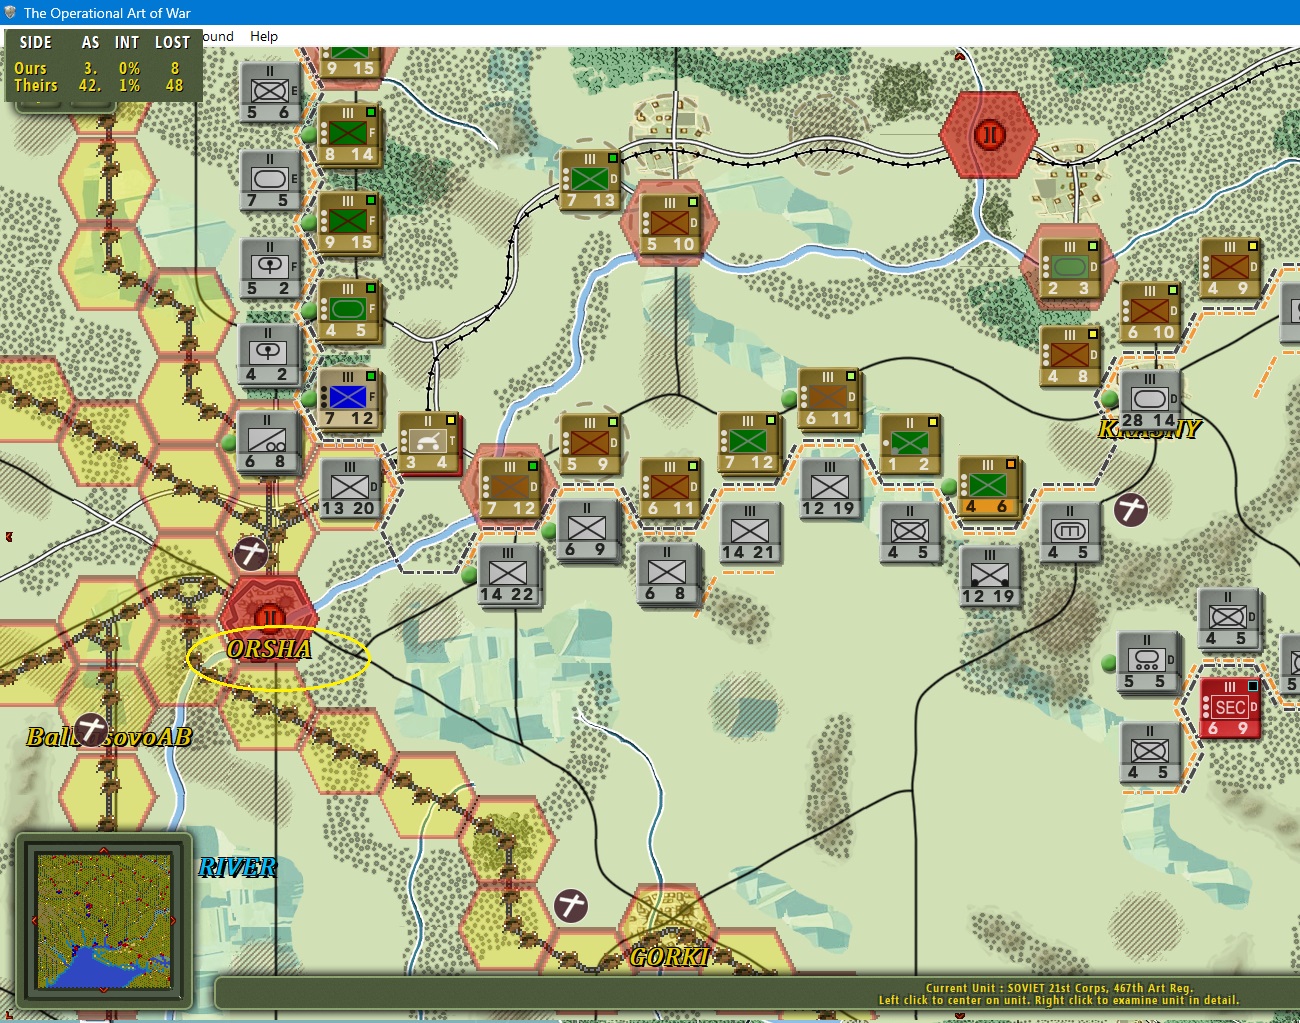Select the gray unit rated 5 2
1300x1023 pixels.
coord(270,269)
